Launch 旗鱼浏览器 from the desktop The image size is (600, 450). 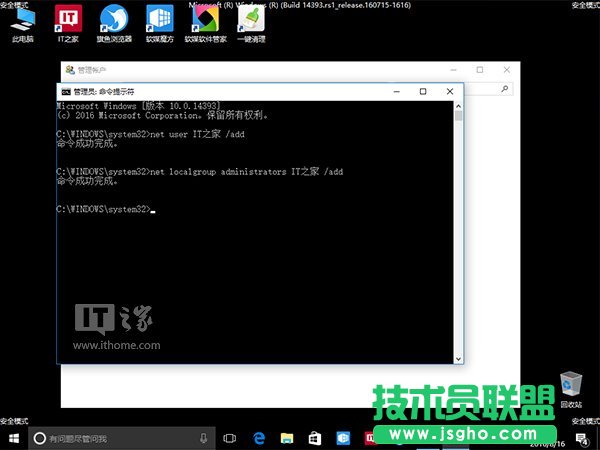(x=113, y=22)
